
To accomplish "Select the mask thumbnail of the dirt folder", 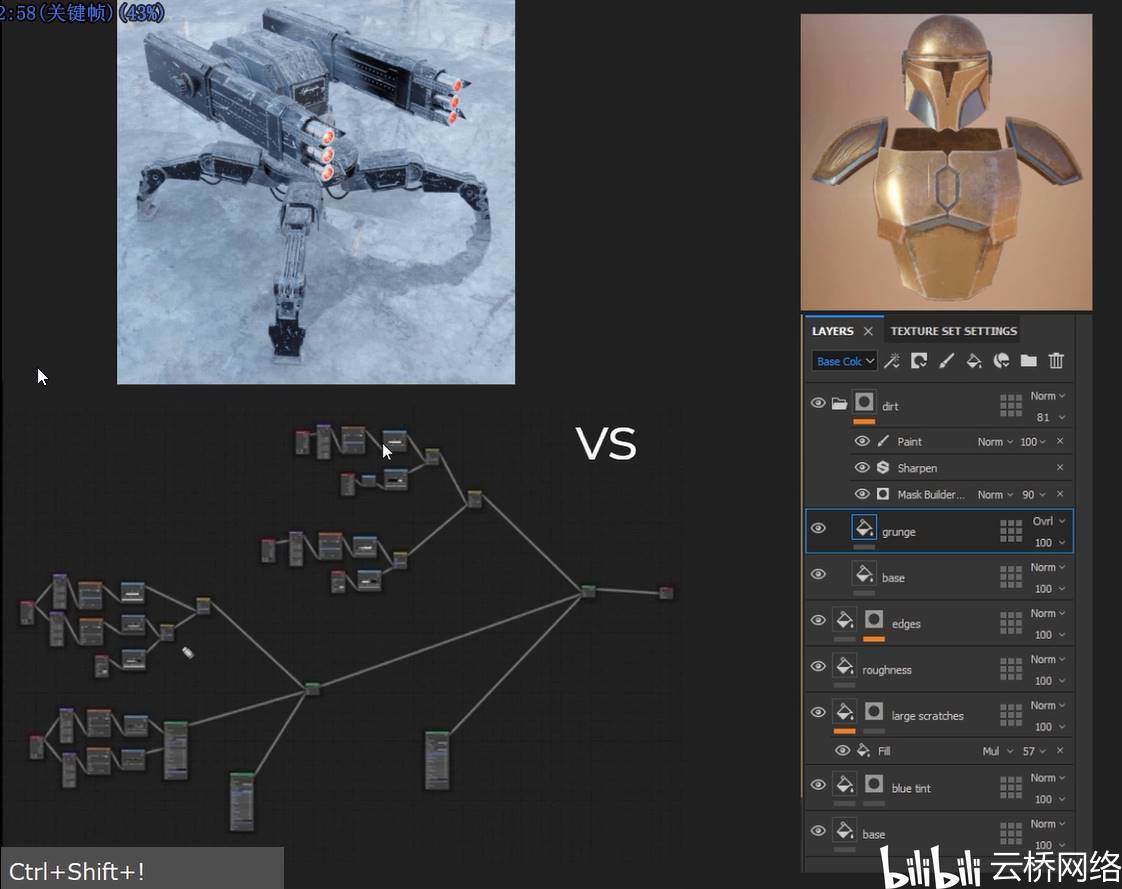I will pyautogui.click(x=864, y=402).
